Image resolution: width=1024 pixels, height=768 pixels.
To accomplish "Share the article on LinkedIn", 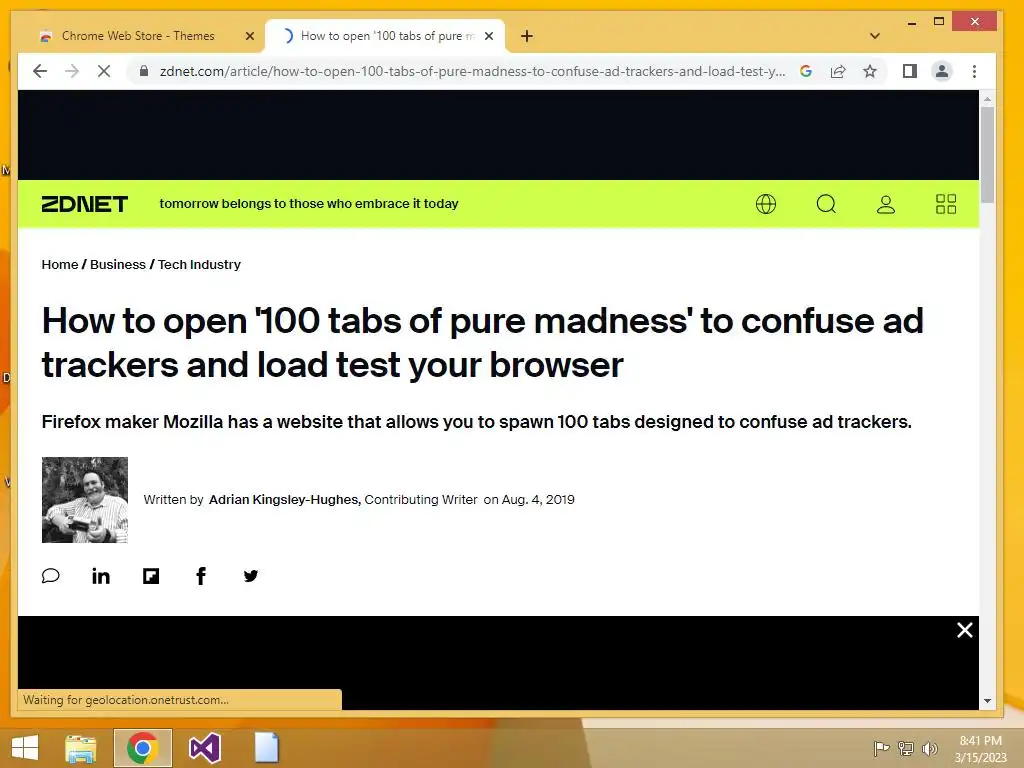I will point(101,575).
